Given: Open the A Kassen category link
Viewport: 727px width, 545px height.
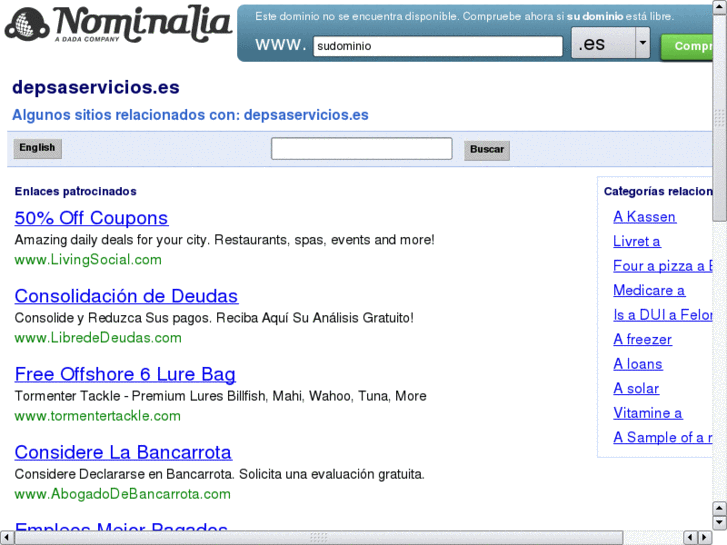Looking at the screenshot, I should coord(644,217).
